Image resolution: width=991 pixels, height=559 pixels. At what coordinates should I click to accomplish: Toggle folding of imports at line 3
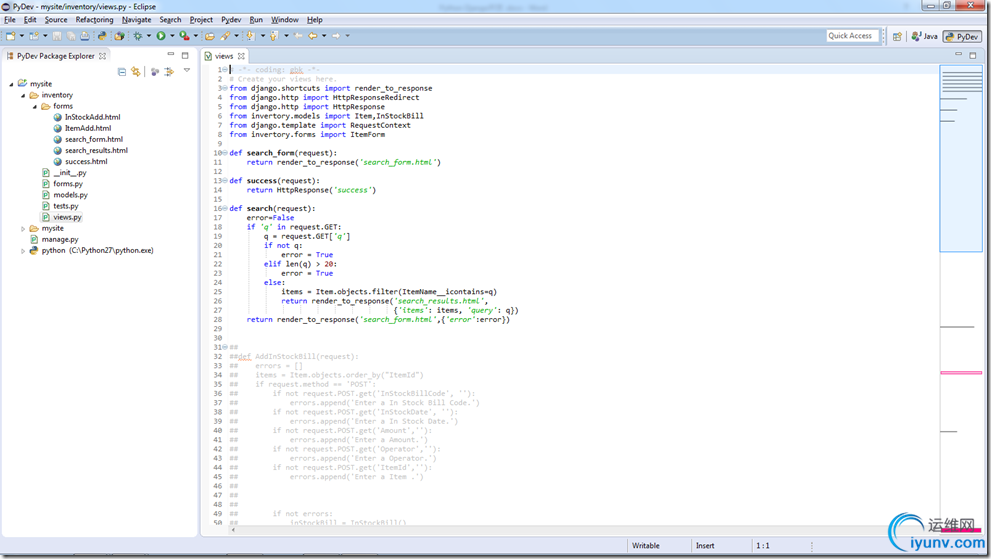225,88
